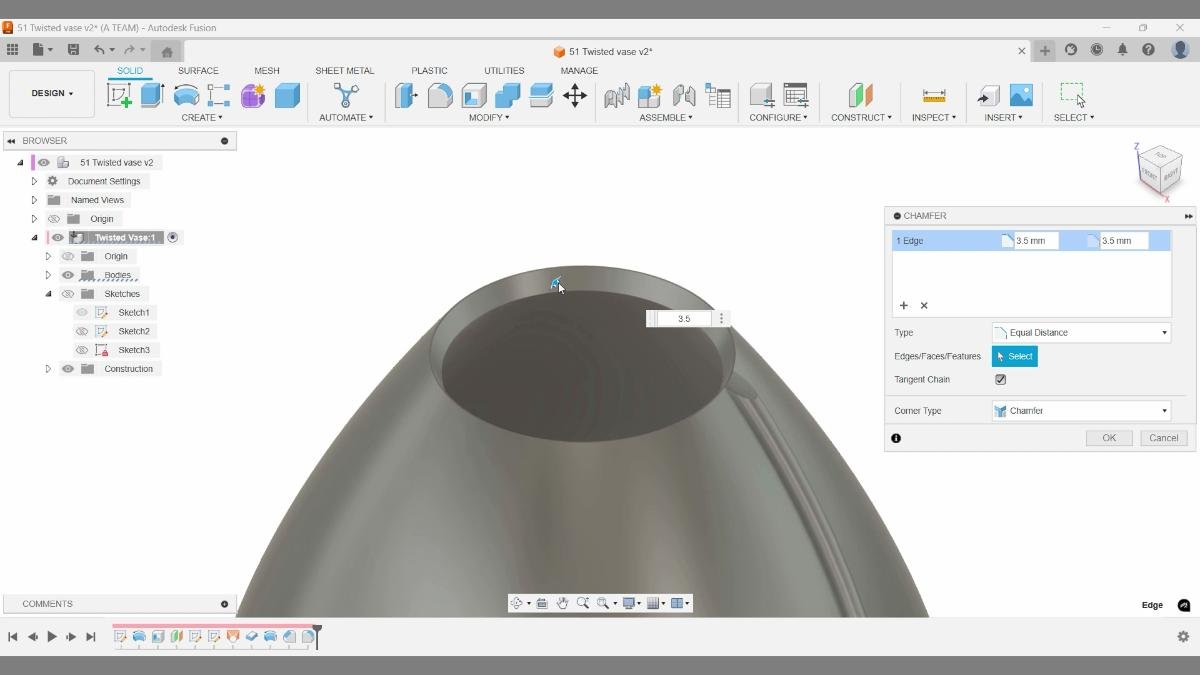
Task: Click the chamfer distance drag handle on canvas
Action: 556,284
